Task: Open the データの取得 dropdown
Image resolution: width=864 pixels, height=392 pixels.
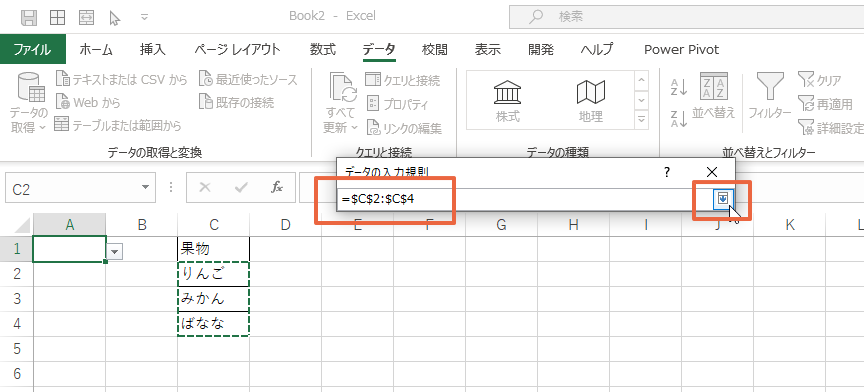Action: click(29, 104)
